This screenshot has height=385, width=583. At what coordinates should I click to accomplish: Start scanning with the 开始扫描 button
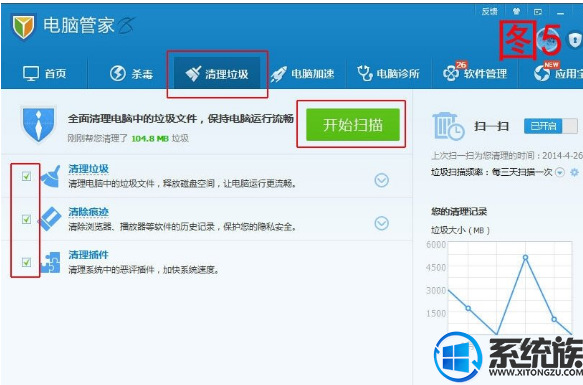point(353,125)
